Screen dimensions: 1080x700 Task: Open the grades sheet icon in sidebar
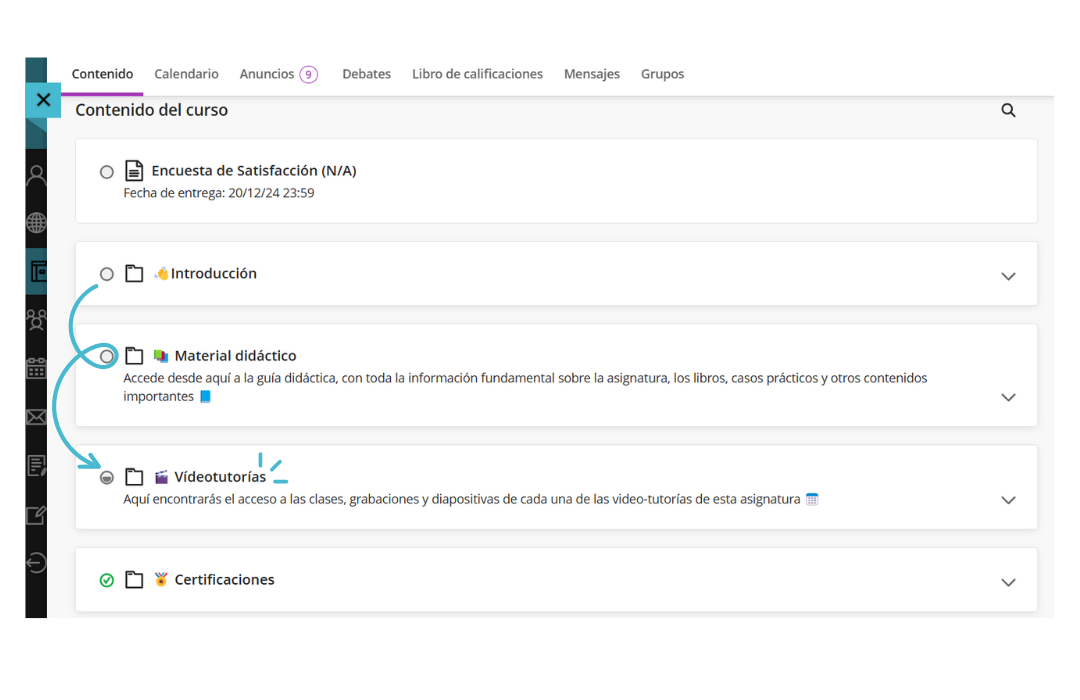(36, 465)
